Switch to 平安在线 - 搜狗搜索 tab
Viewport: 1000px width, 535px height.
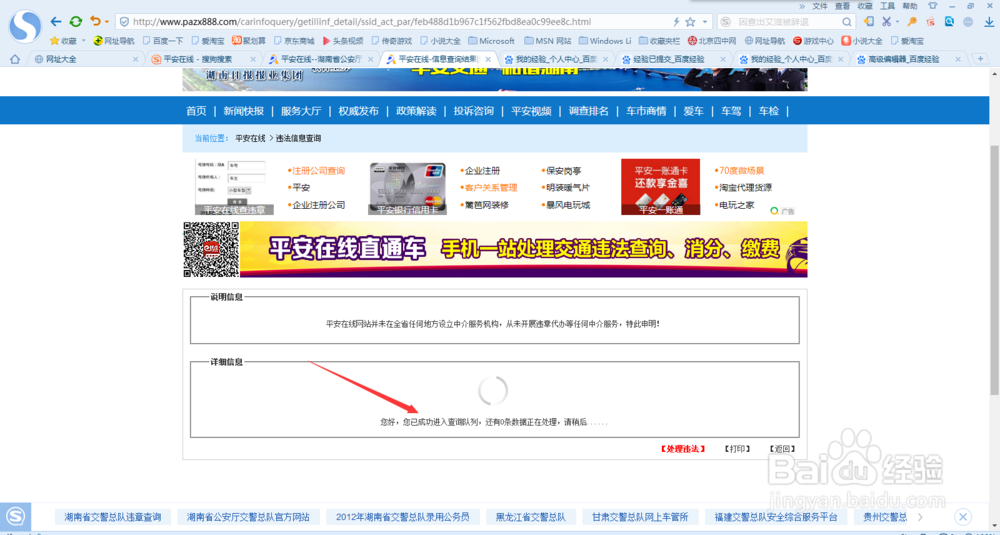click(x=203, y=59)
